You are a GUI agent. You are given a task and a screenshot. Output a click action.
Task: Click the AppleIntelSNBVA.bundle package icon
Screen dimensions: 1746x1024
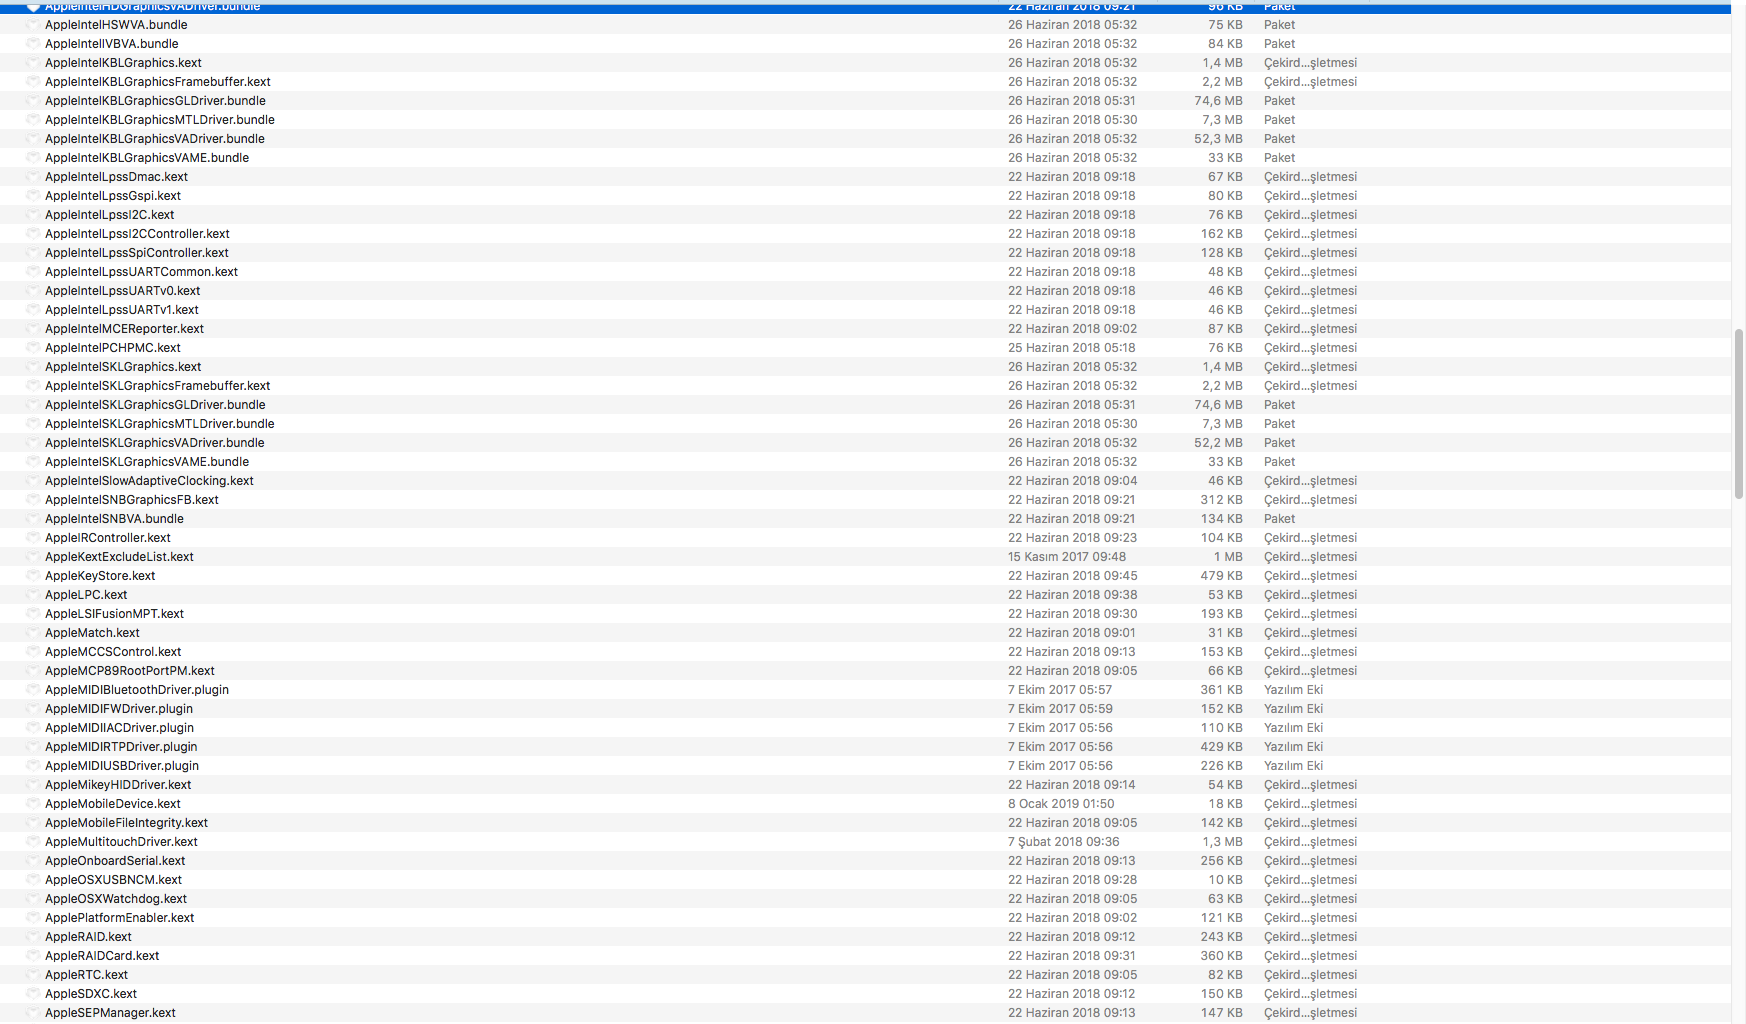point(33,519)
